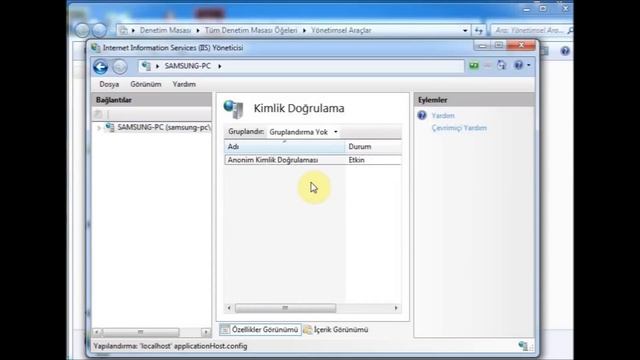
Task: Click the IIS forward navigation arrow
Action: 120,67
